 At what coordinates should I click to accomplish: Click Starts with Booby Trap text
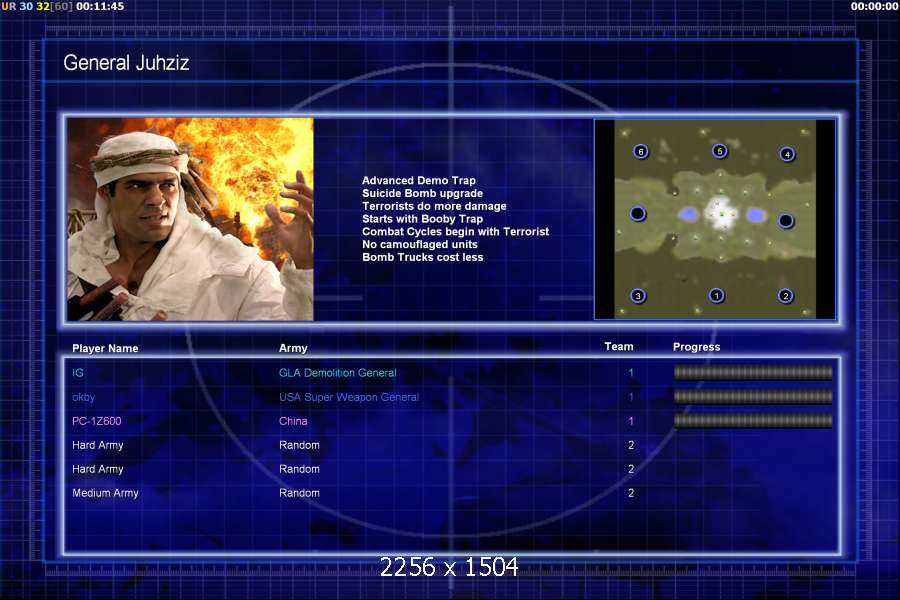pyautogui.click(x=422, y=219)
